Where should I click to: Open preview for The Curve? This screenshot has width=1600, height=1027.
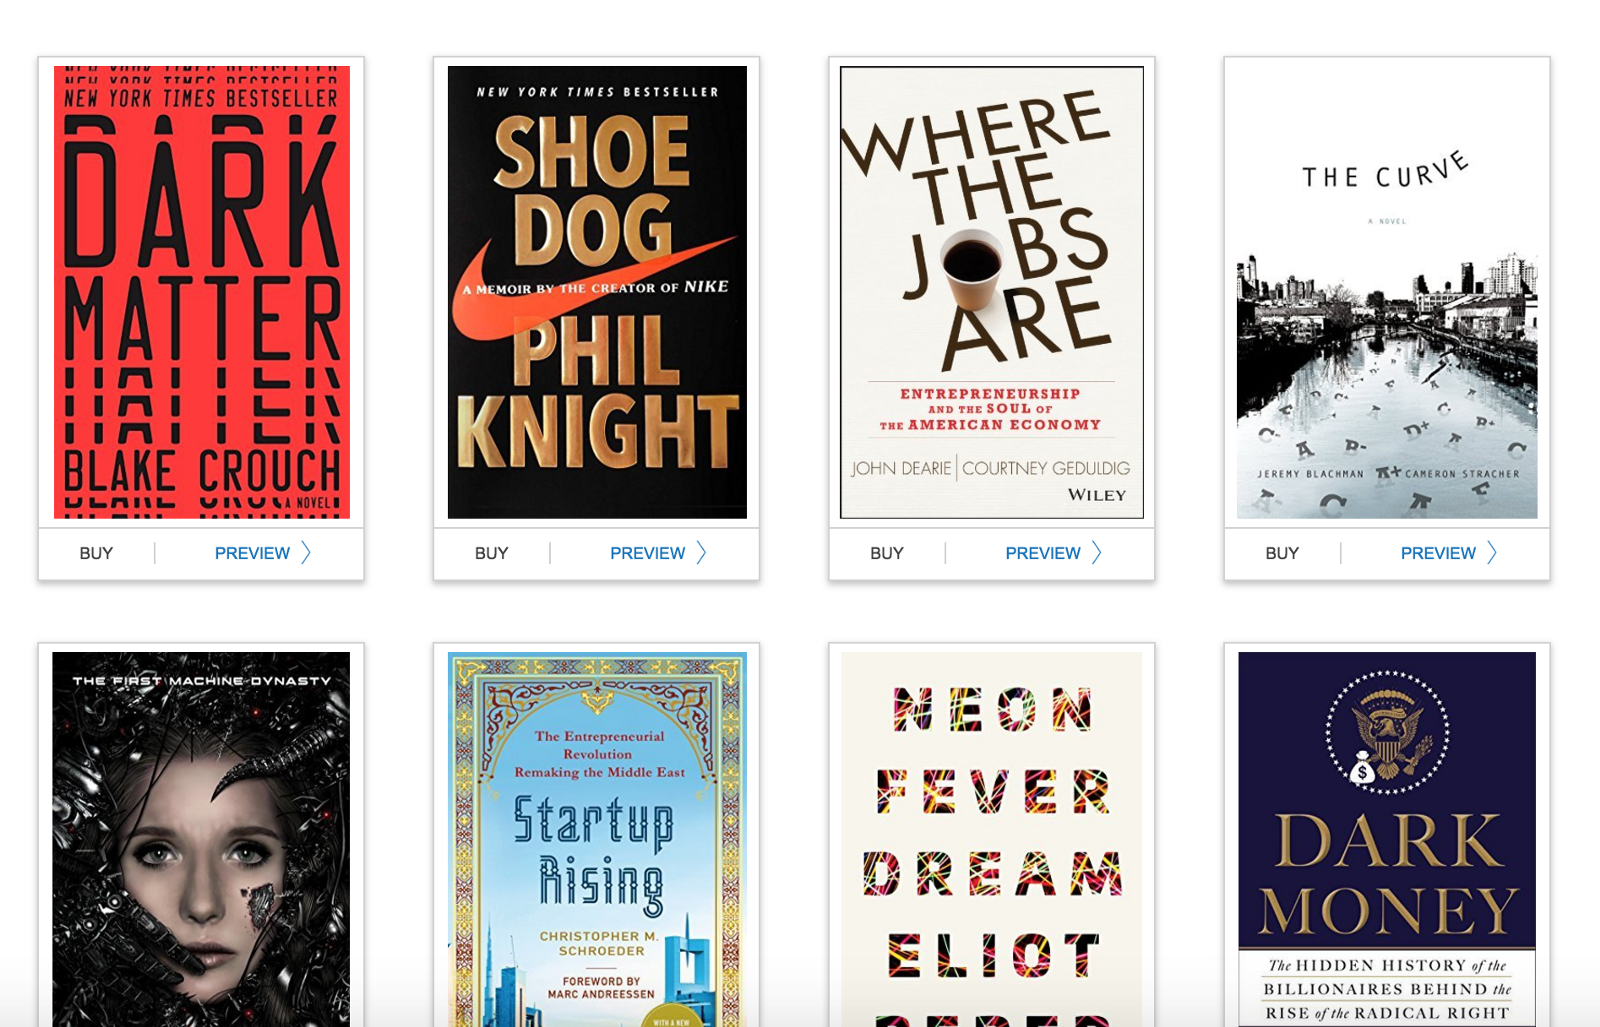(1437, 553)
